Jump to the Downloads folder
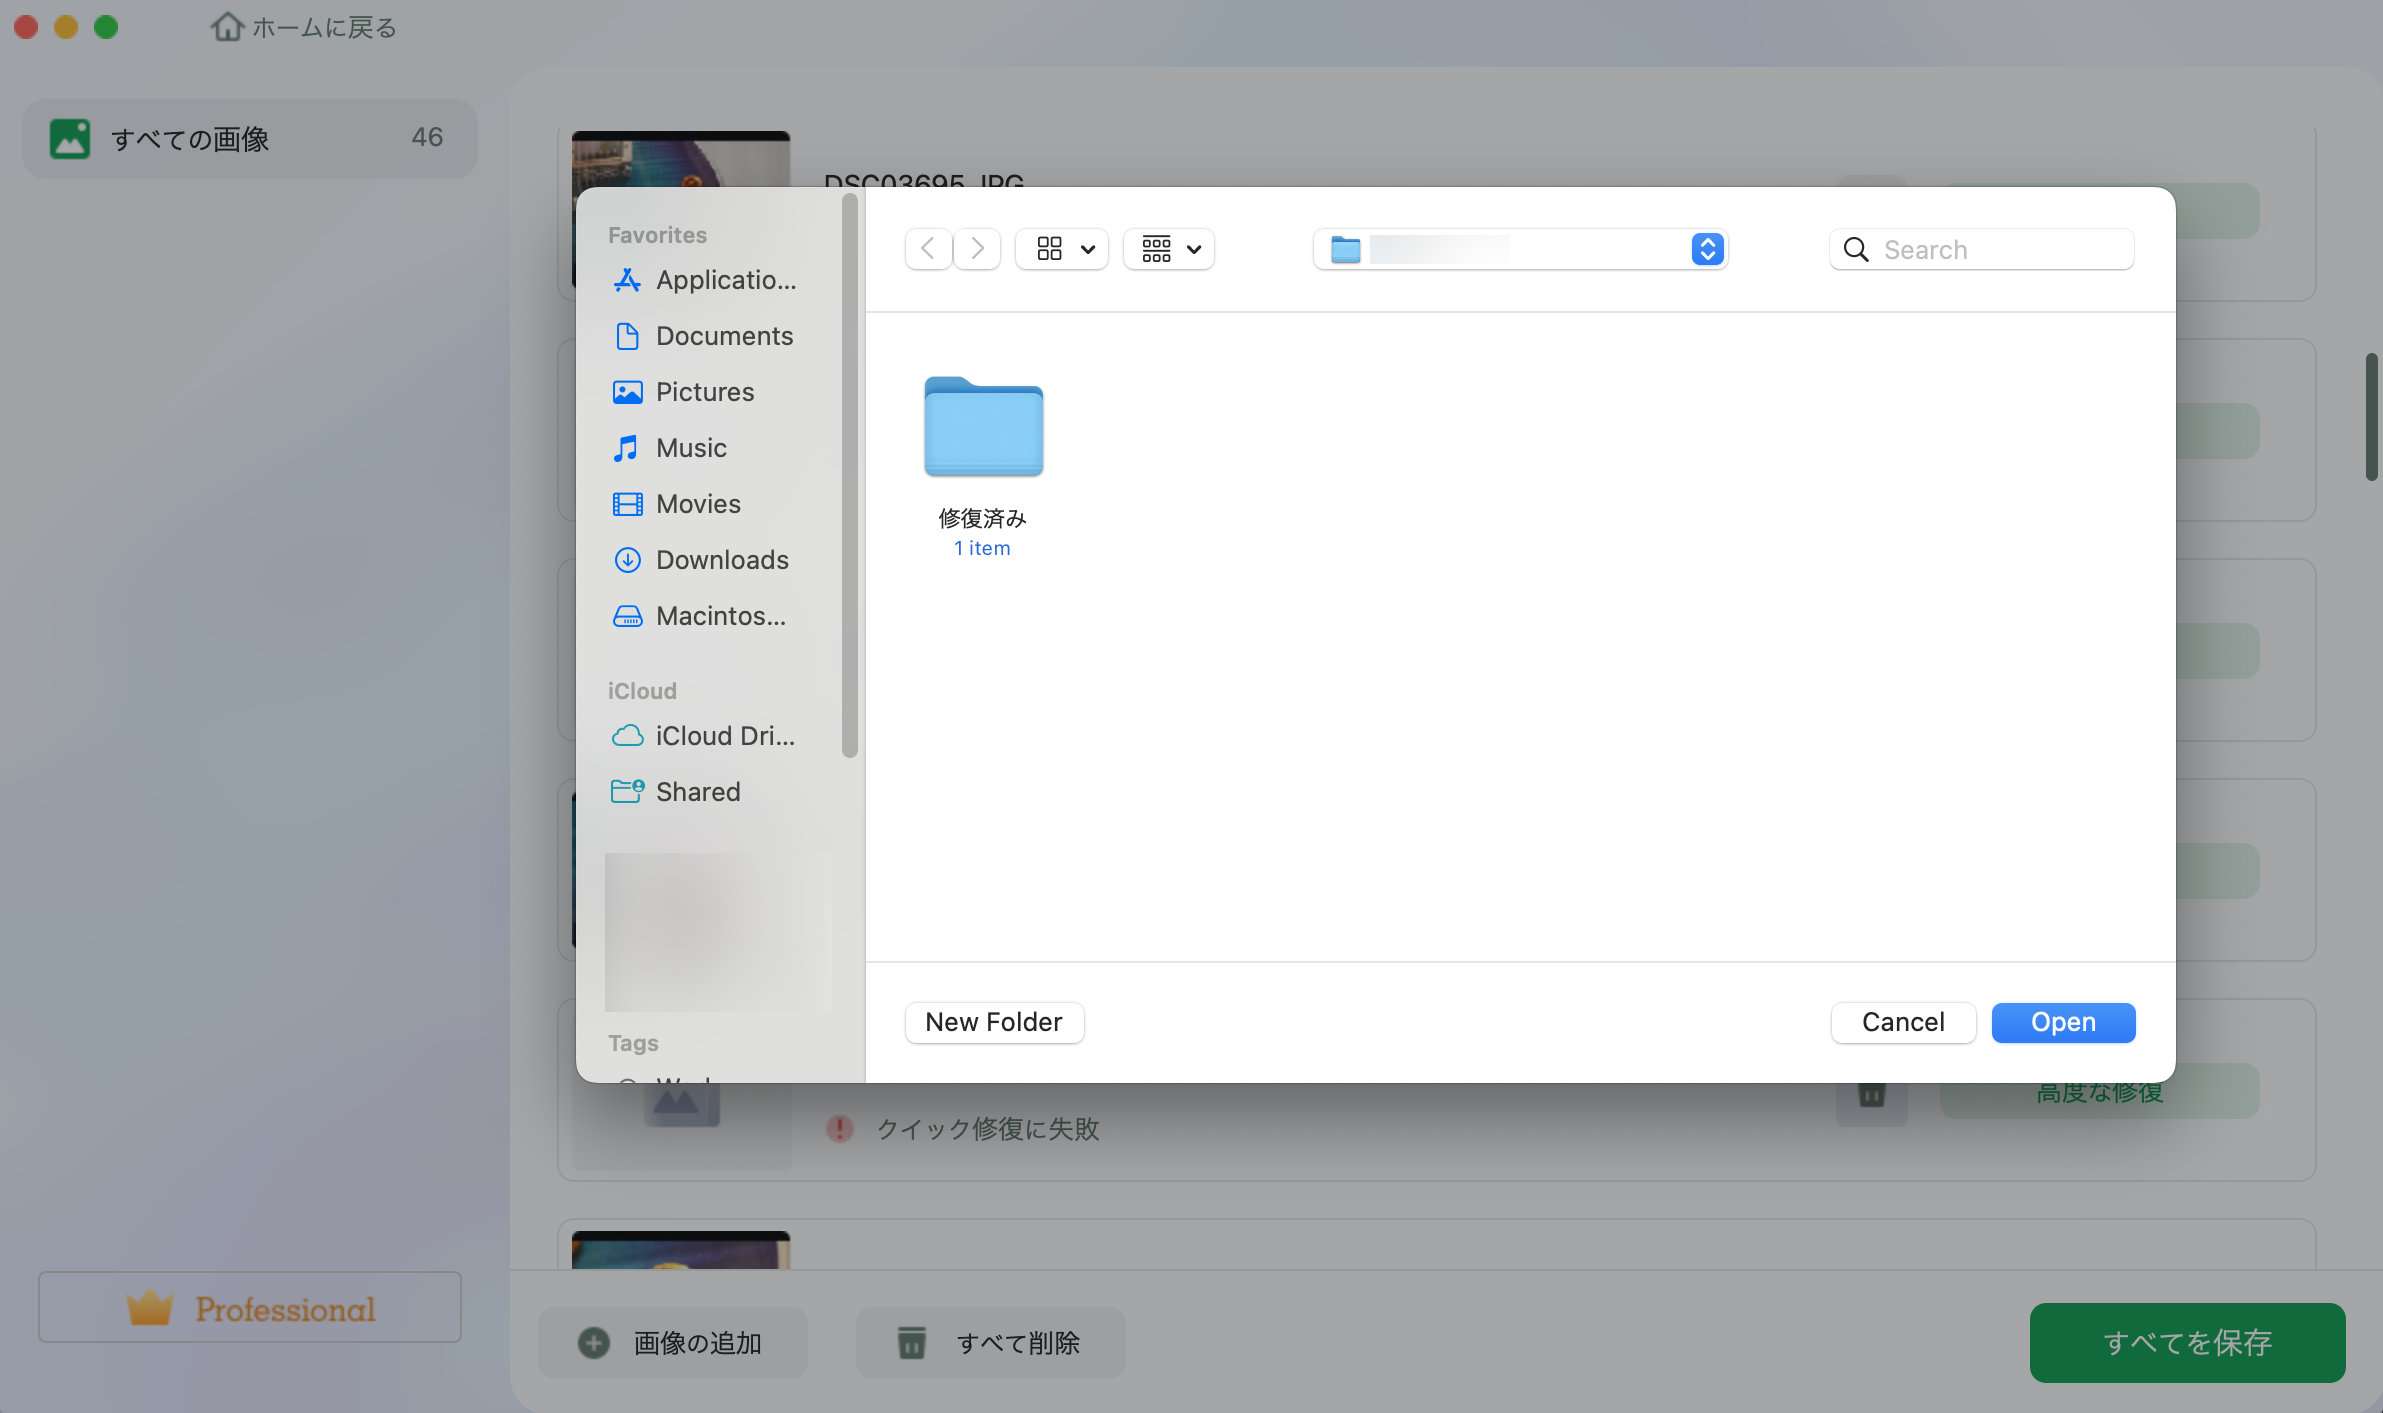 point(721,560)
